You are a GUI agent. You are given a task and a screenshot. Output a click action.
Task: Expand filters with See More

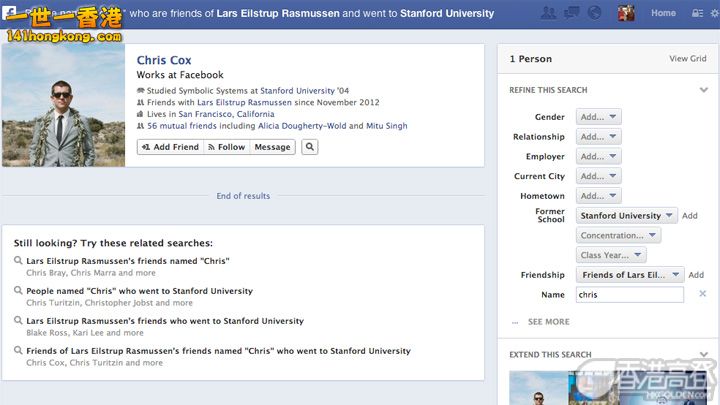pyautogui.click(x=548, y=322)
